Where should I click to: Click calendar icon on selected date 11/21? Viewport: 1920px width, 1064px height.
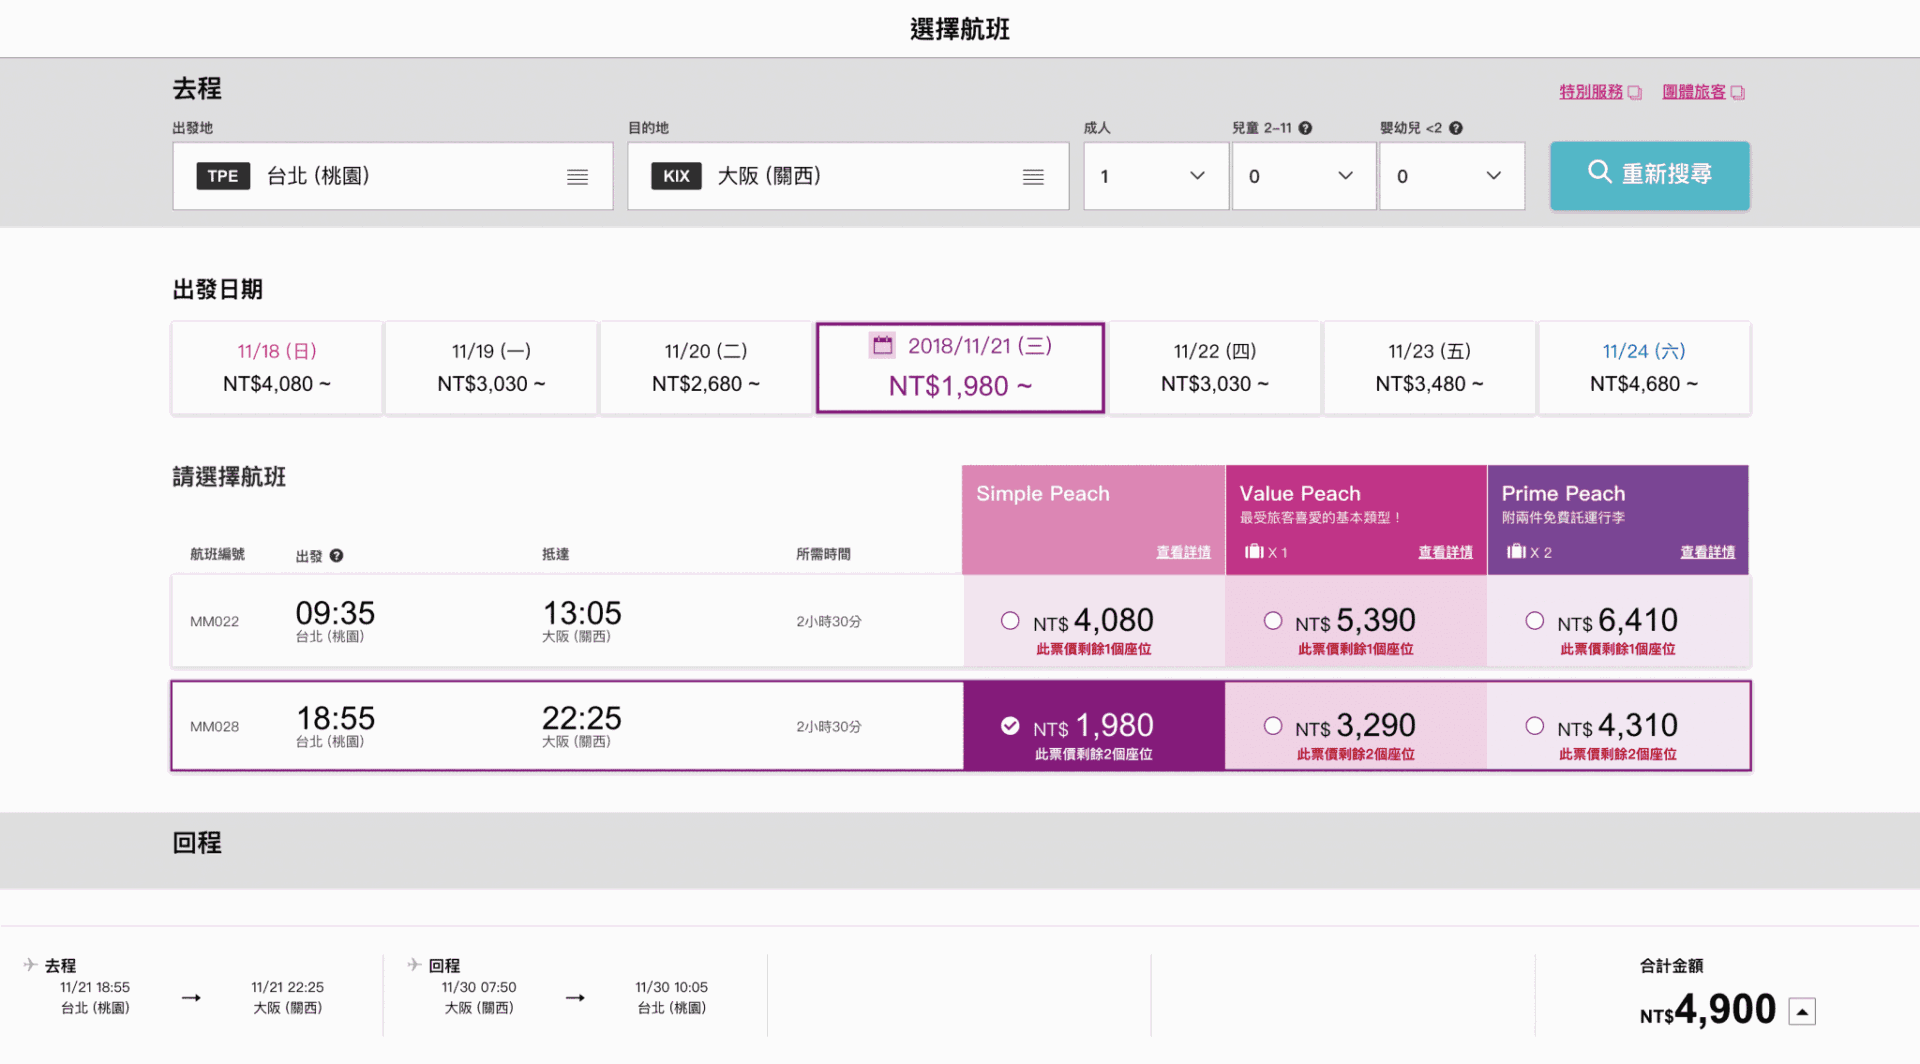coord(882,345)
